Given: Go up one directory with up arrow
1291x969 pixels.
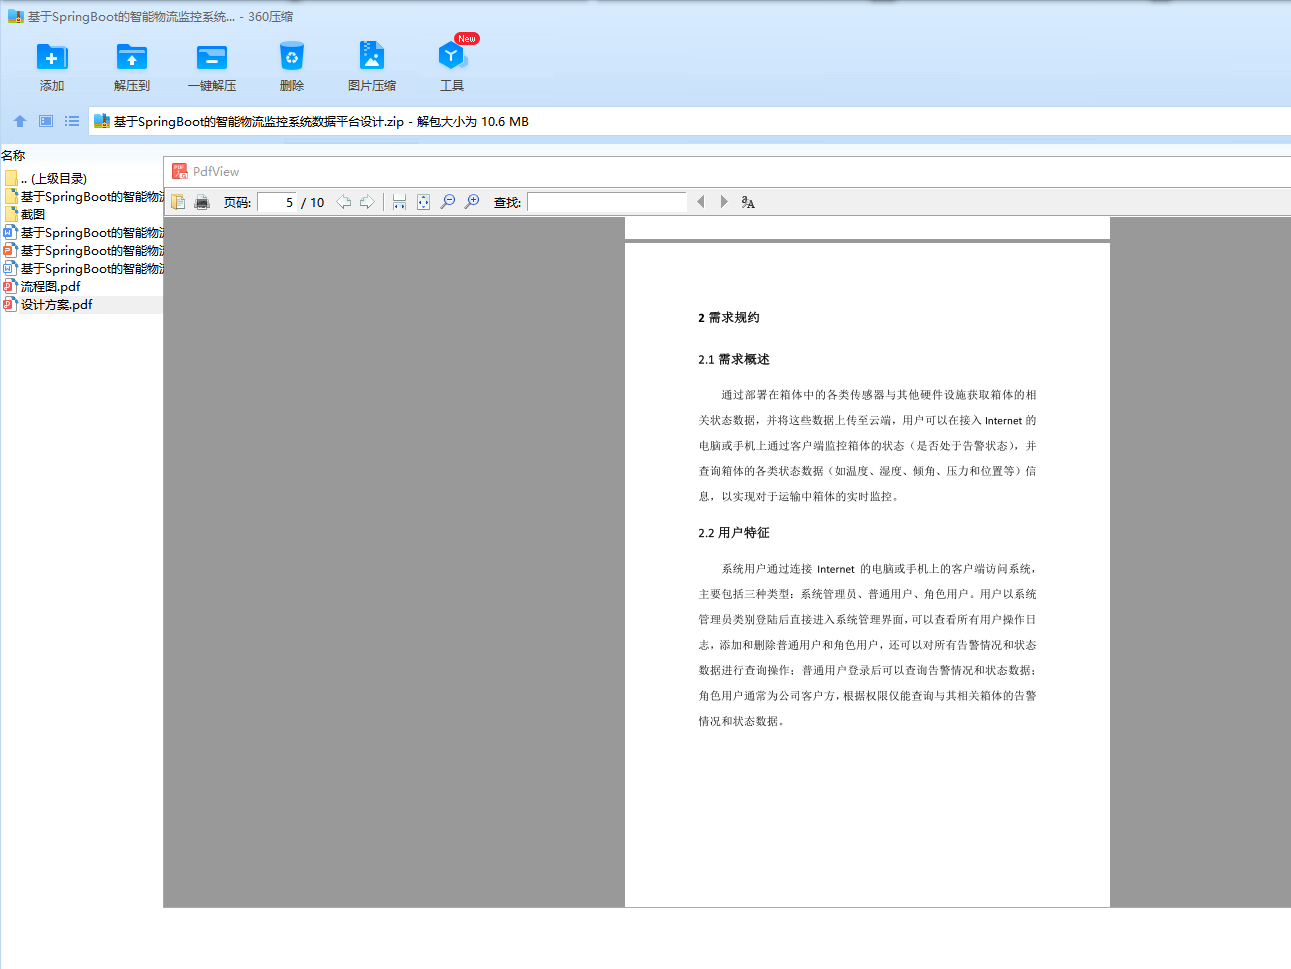Looking at the screenshot, I should pos(20,121).
